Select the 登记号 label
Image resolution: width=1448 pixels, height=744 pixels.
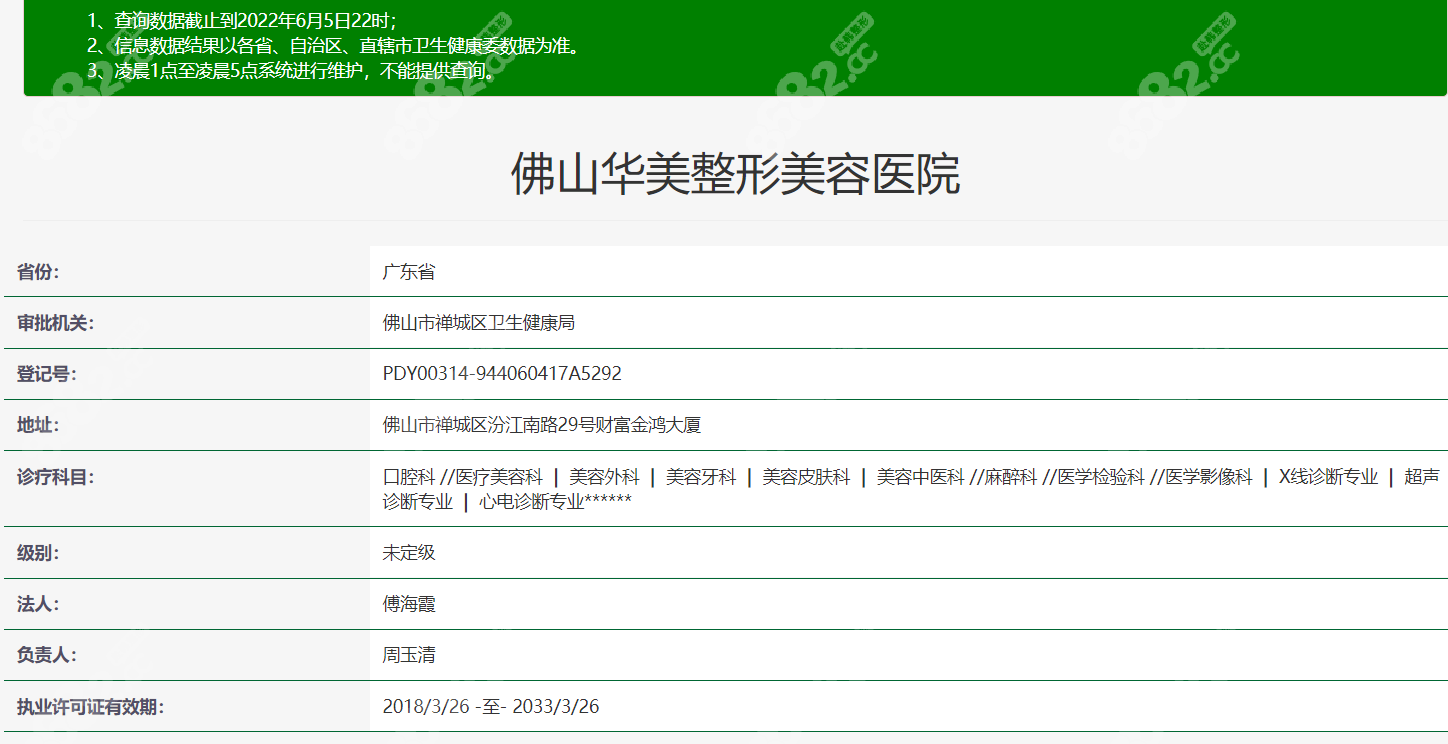pyautogui.click(x=46, y=374)
